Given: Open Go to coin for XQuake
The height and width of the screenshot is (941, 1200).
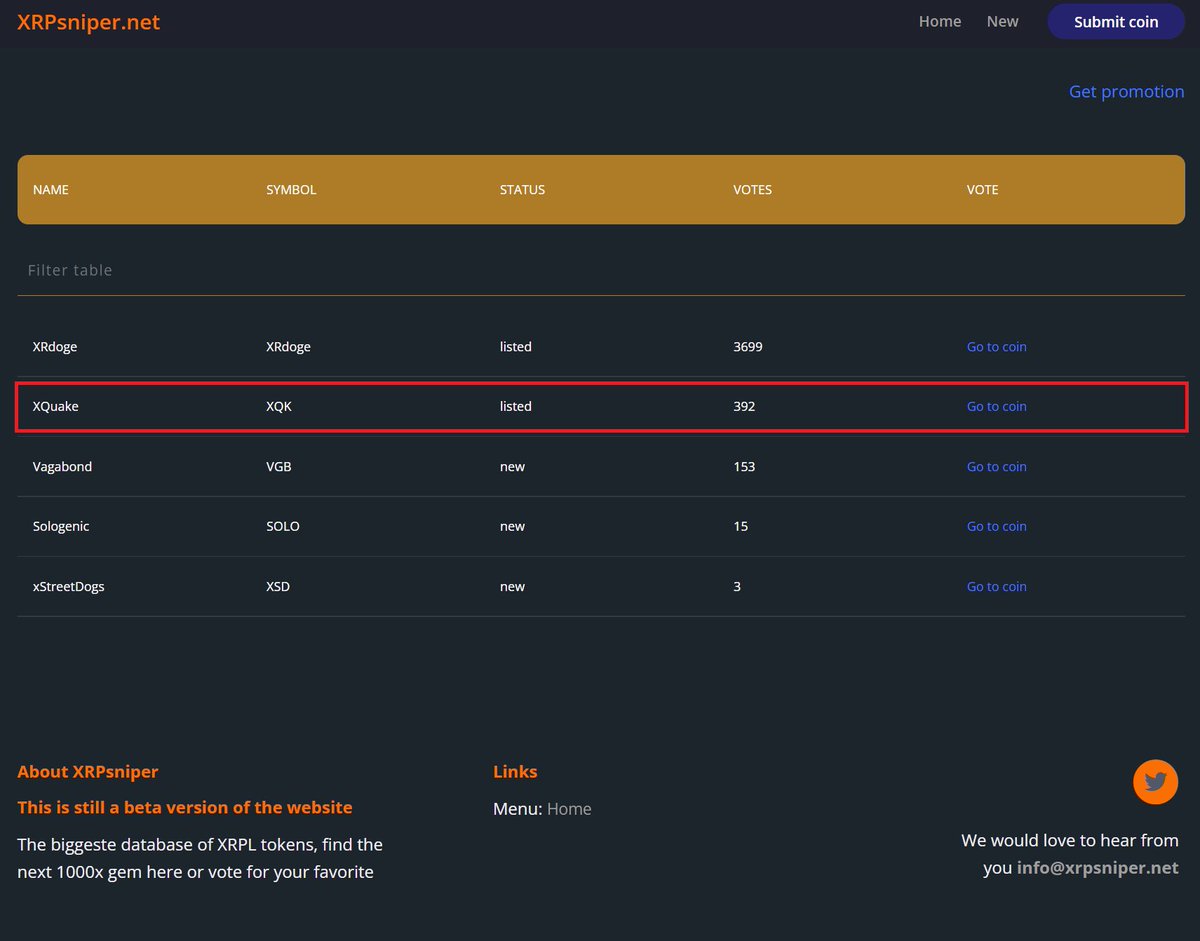Looking at the screenshot, I should [x=997, y=407].
